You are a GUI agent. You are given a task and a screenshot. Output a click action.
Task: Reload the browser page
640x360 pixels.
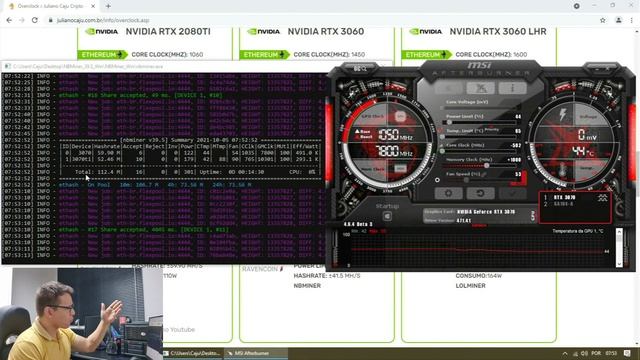pos(35,20)
